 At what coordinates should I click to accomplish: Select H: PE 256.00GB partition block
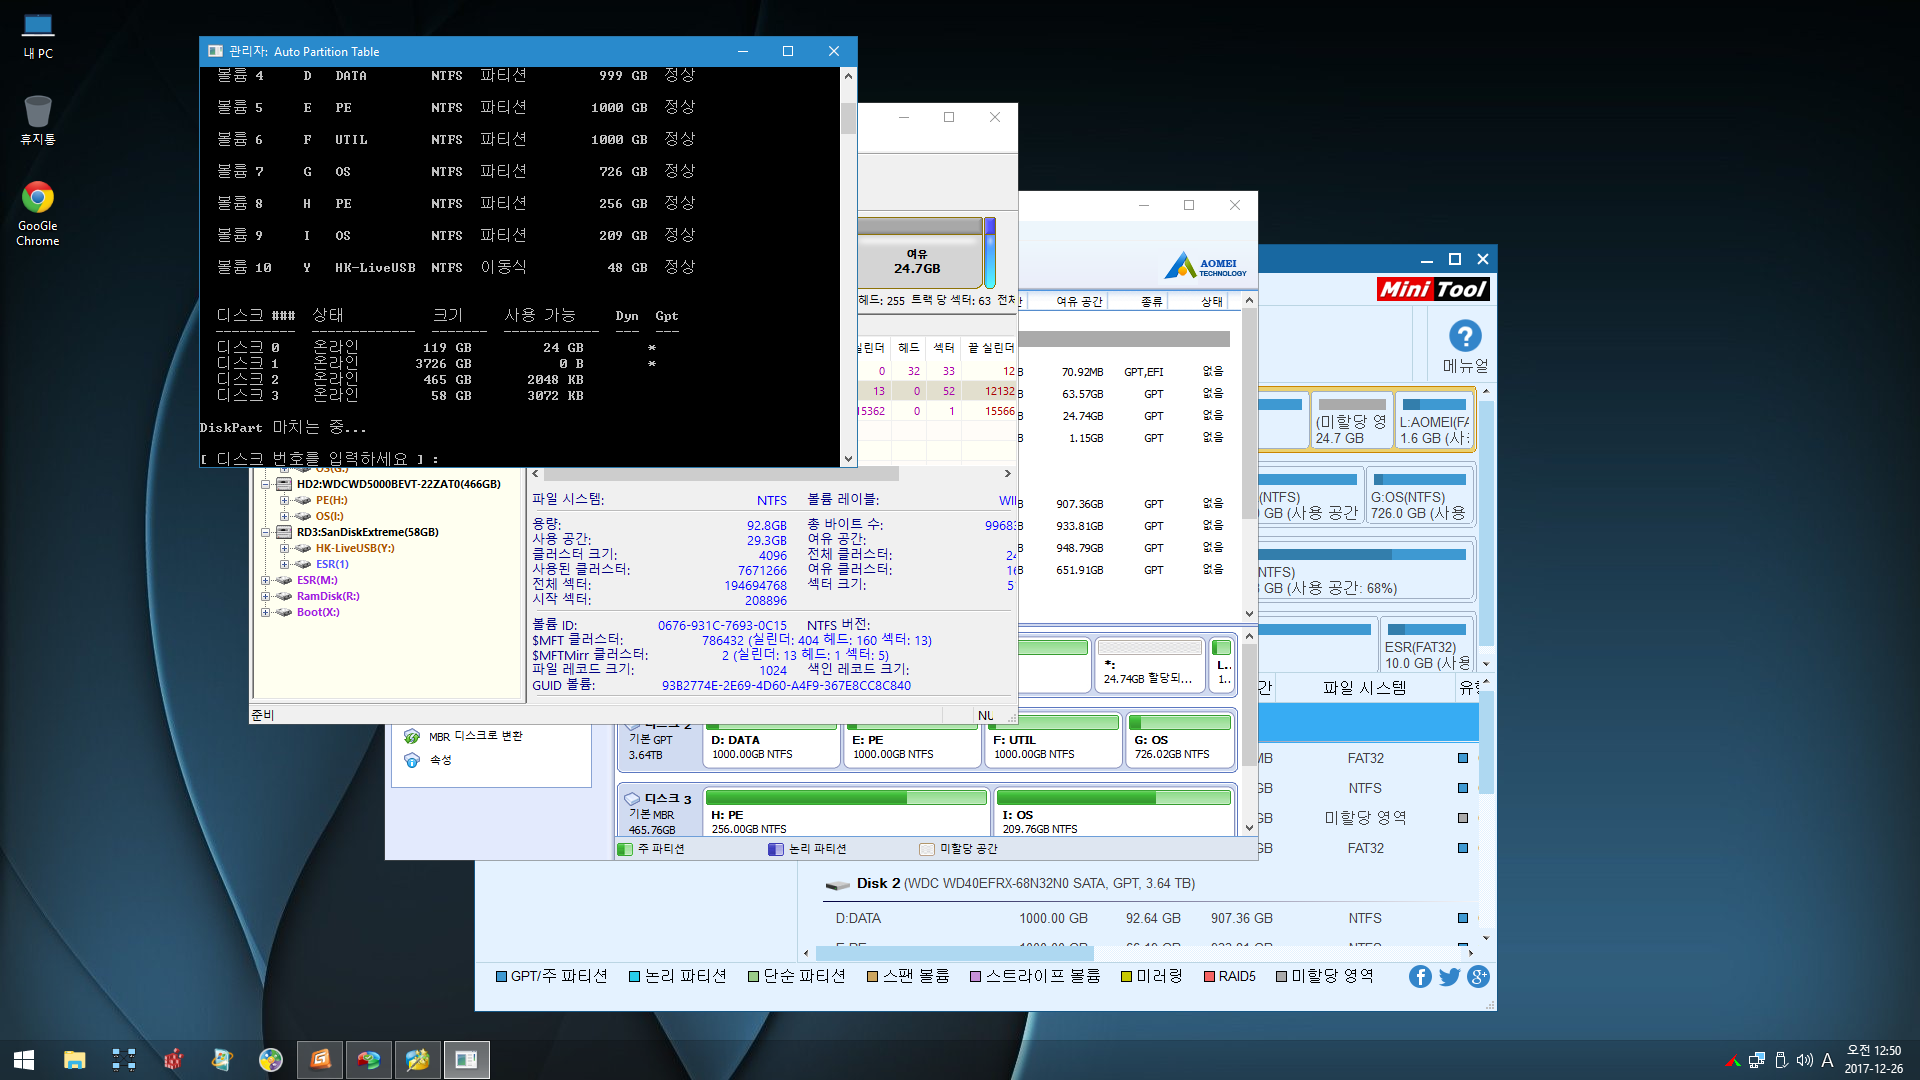(x=846, y=812)
